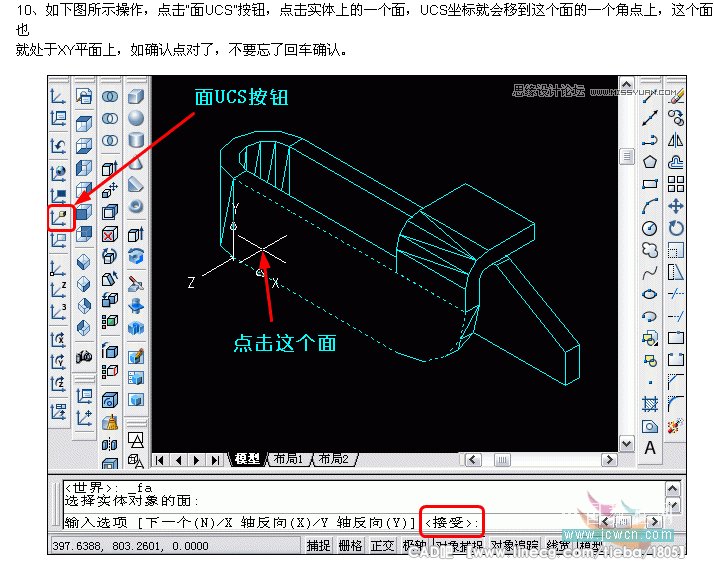The width and height of the screenshot is (714, 569).
Task: Click the Revision Cloud tool
Action: point(650,249)
